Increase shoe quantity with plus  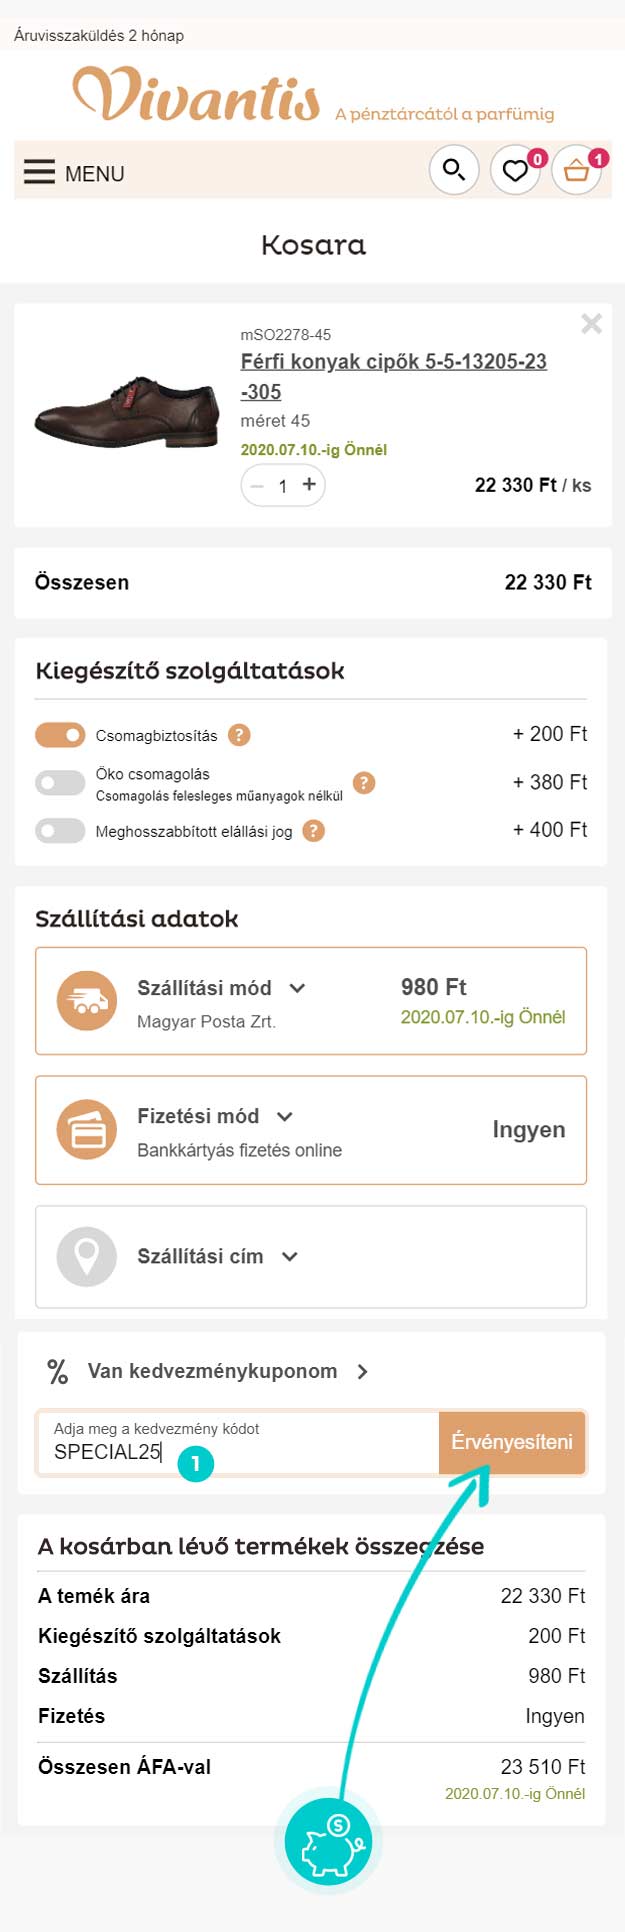[309, 485]
